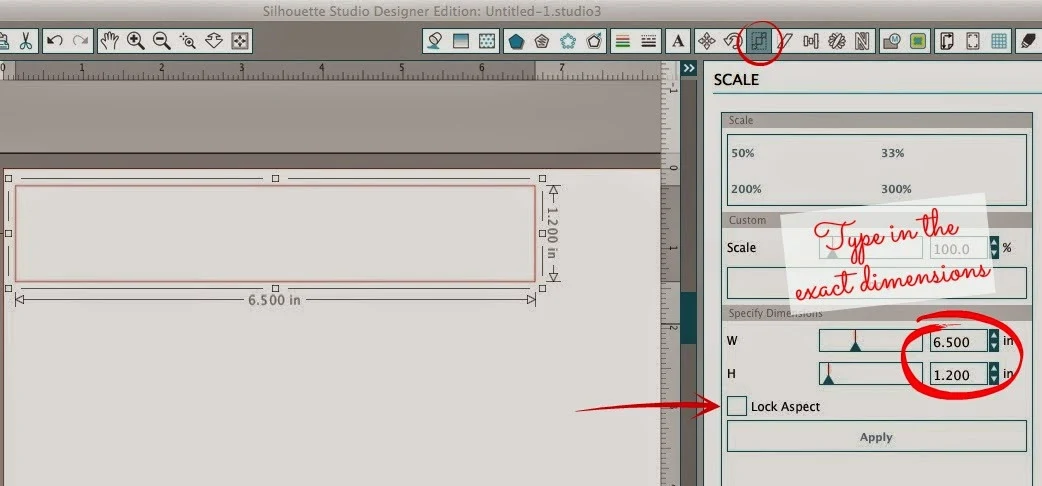This screenshot has height=486, width=1042.
Task: Redo the last action
Action: point(80,41)
